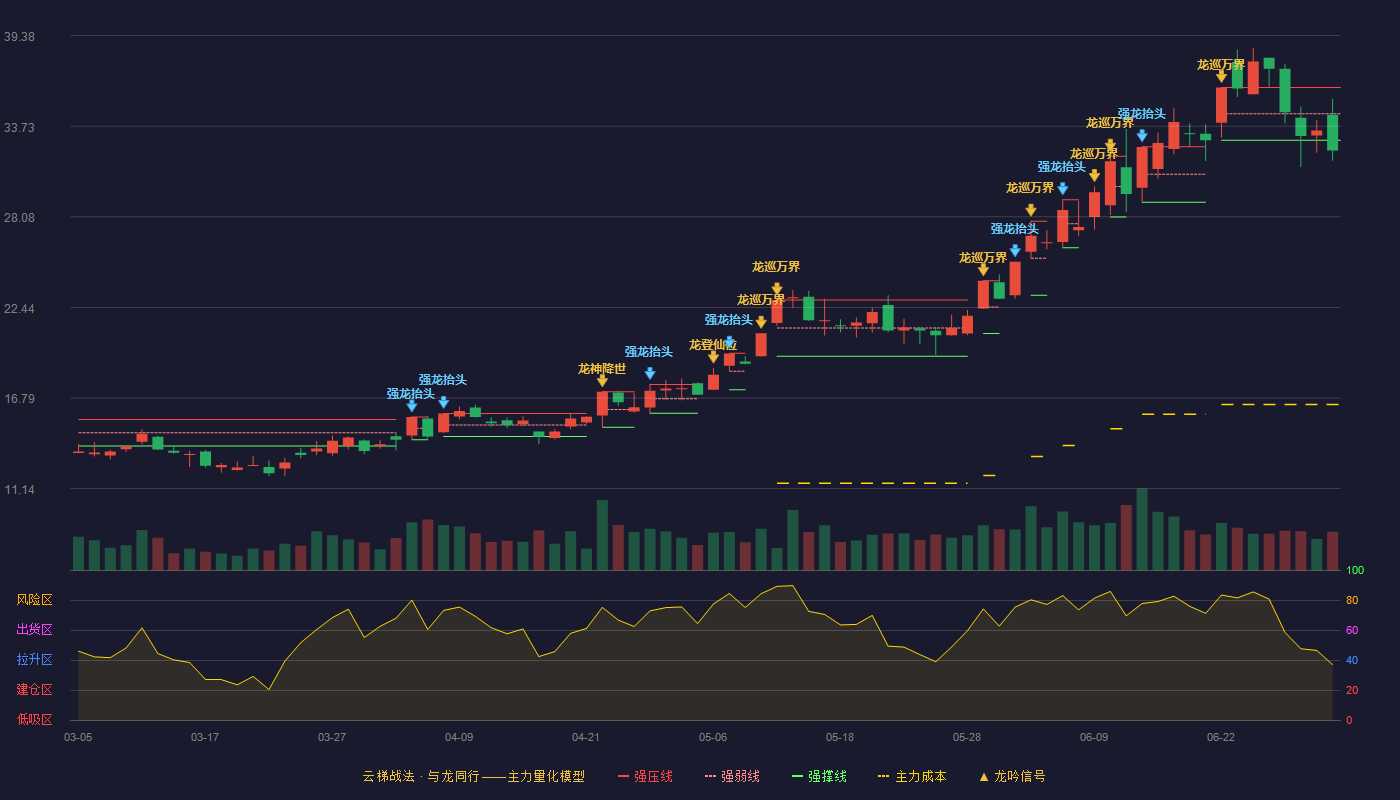
Task: Click the 06-22 date label
Action: [1221, 737]
